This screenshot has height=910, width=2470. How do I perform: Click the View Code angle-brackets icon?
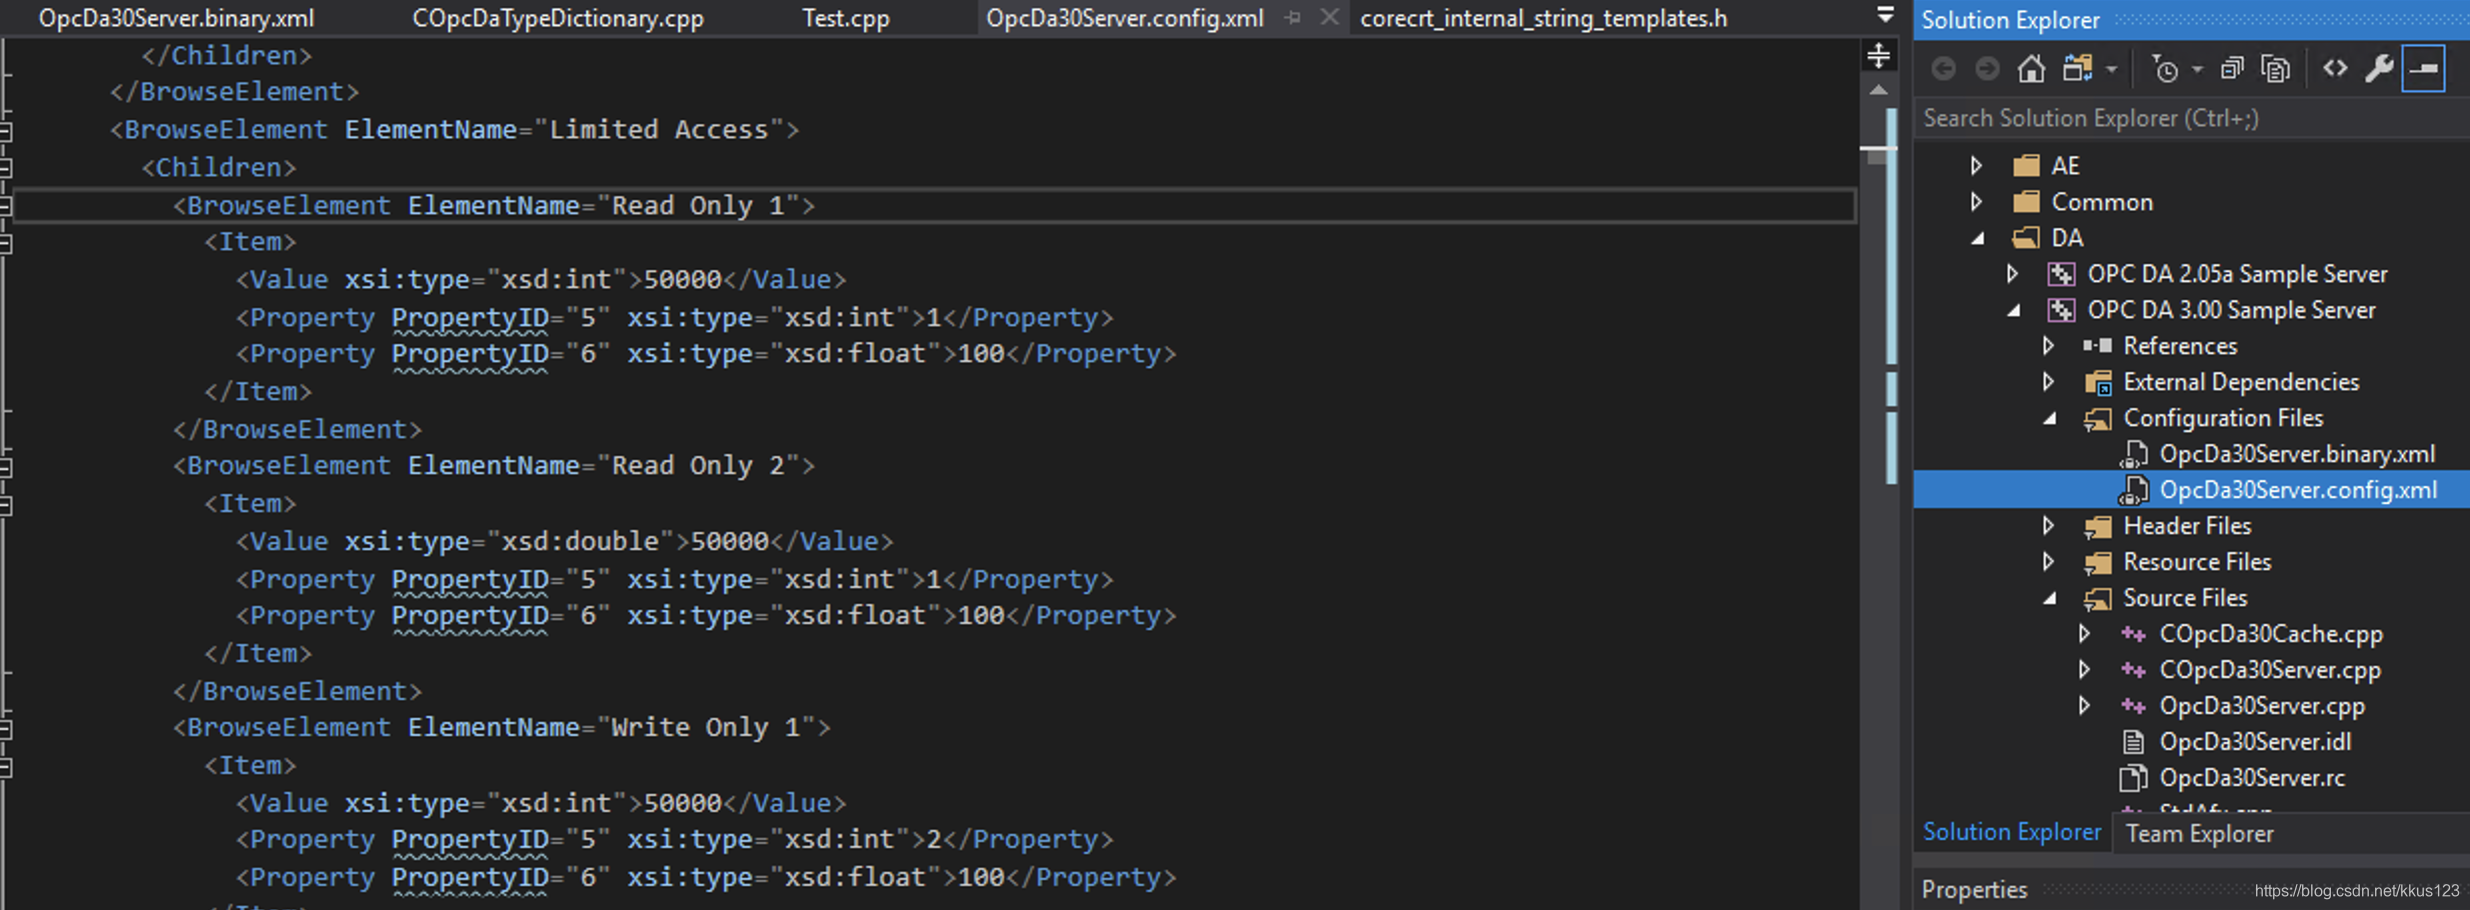[x=2335, y=68]
